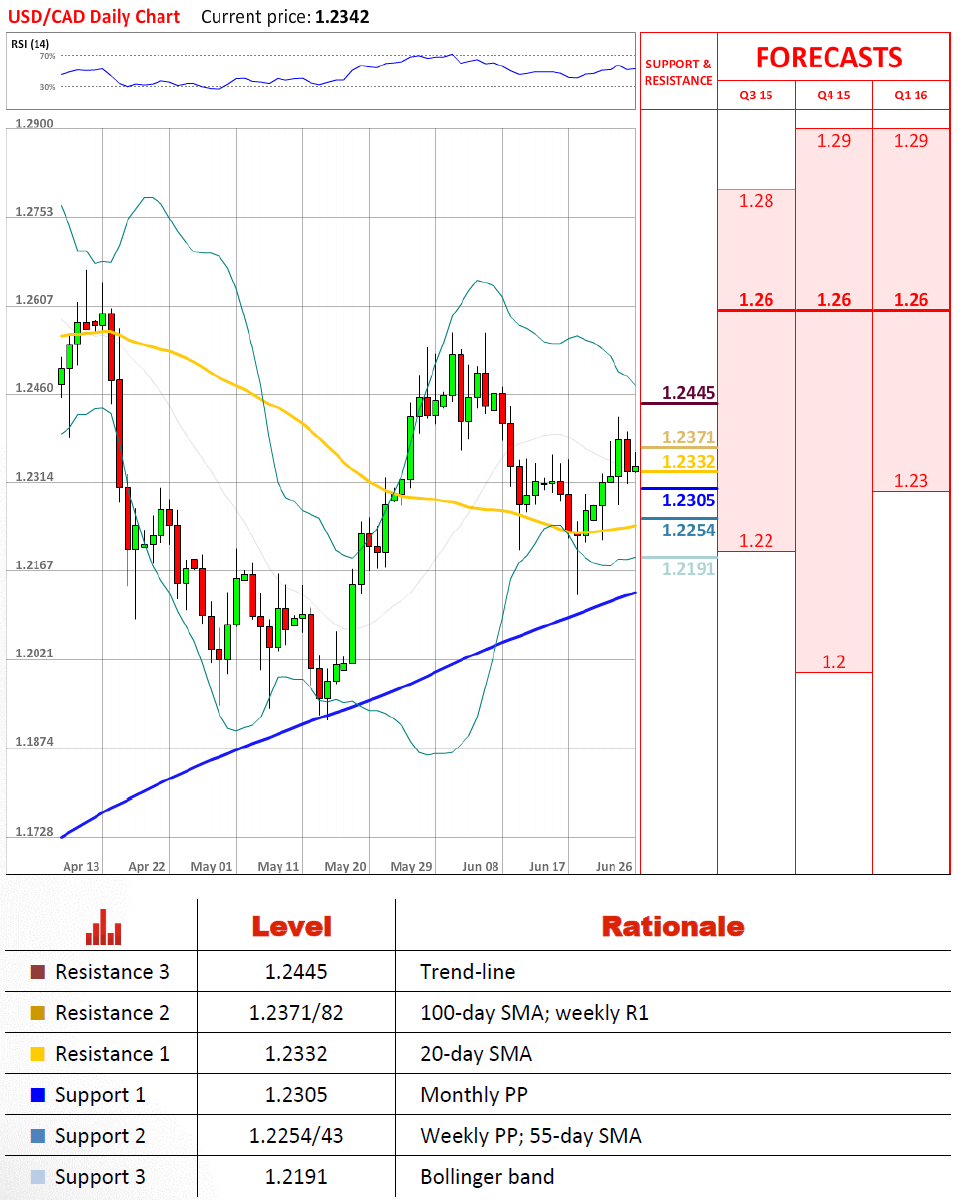Click the RSI 70% level label
Image resolution: width=969 pixels, height=1200 pixels.
(x=47, y=56)
